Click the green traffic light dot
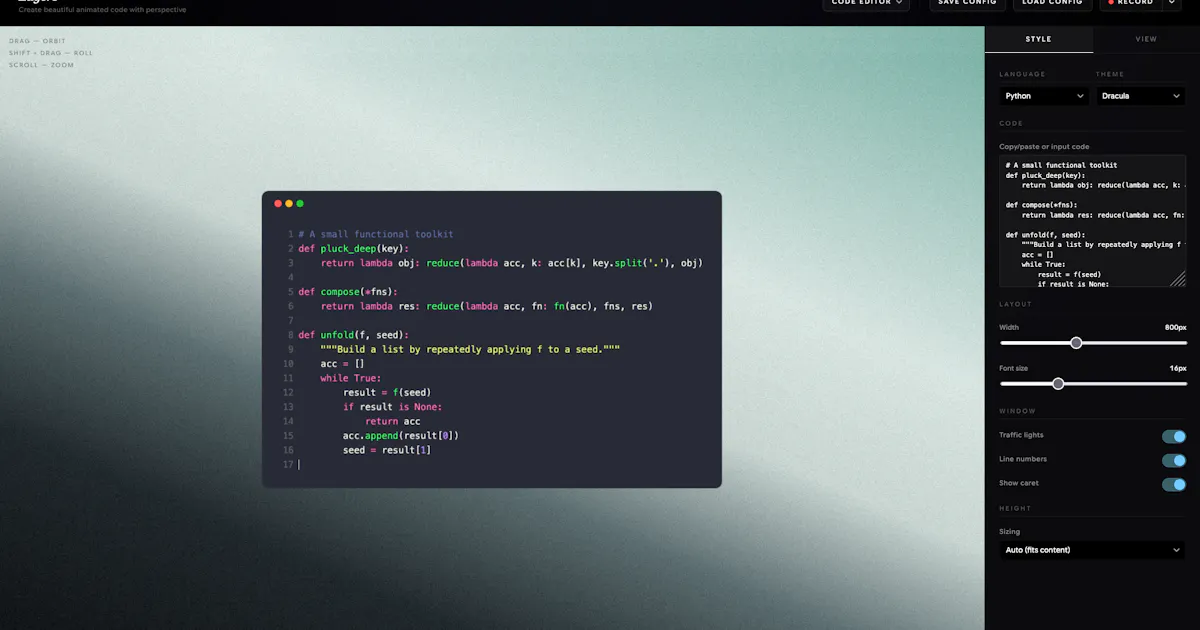The image size is (1200, 630). point(300,203)
